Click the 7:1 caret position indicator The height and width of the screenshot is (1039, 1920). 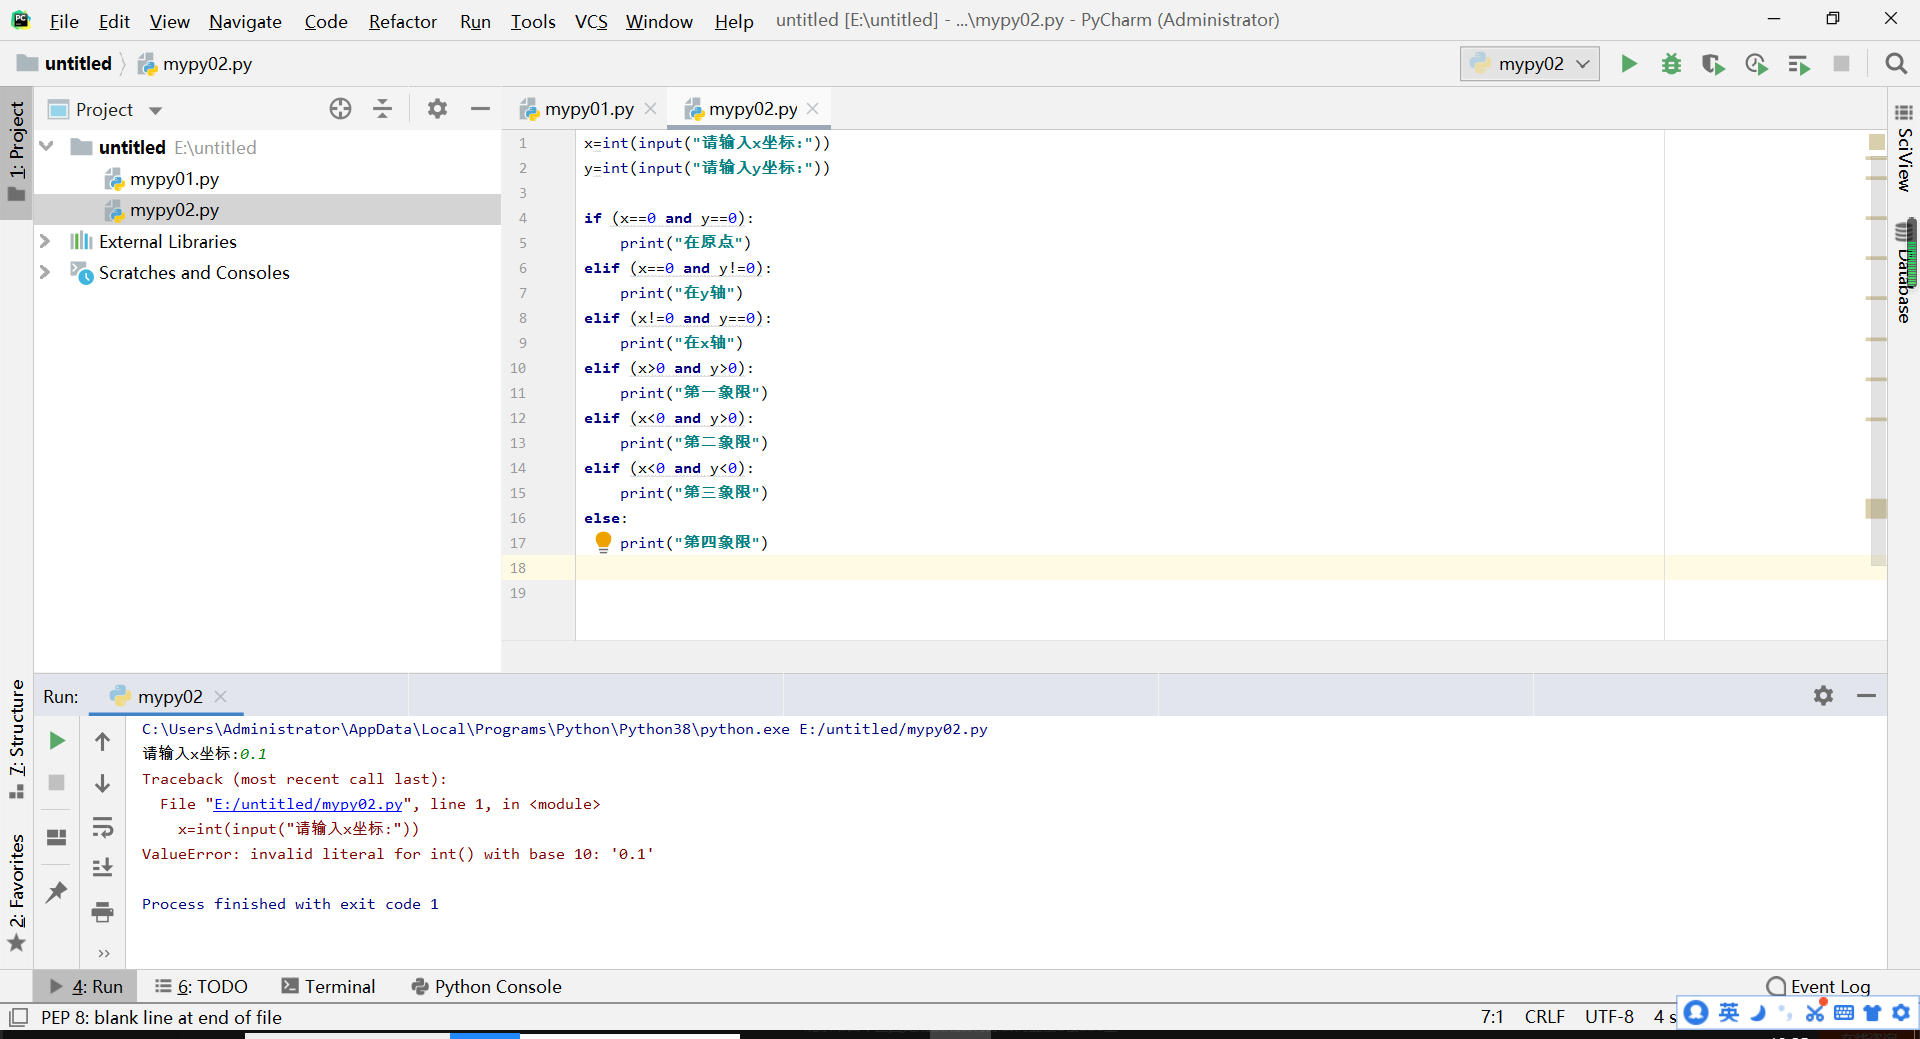pyautogui.click(x=1492, y=1016)
